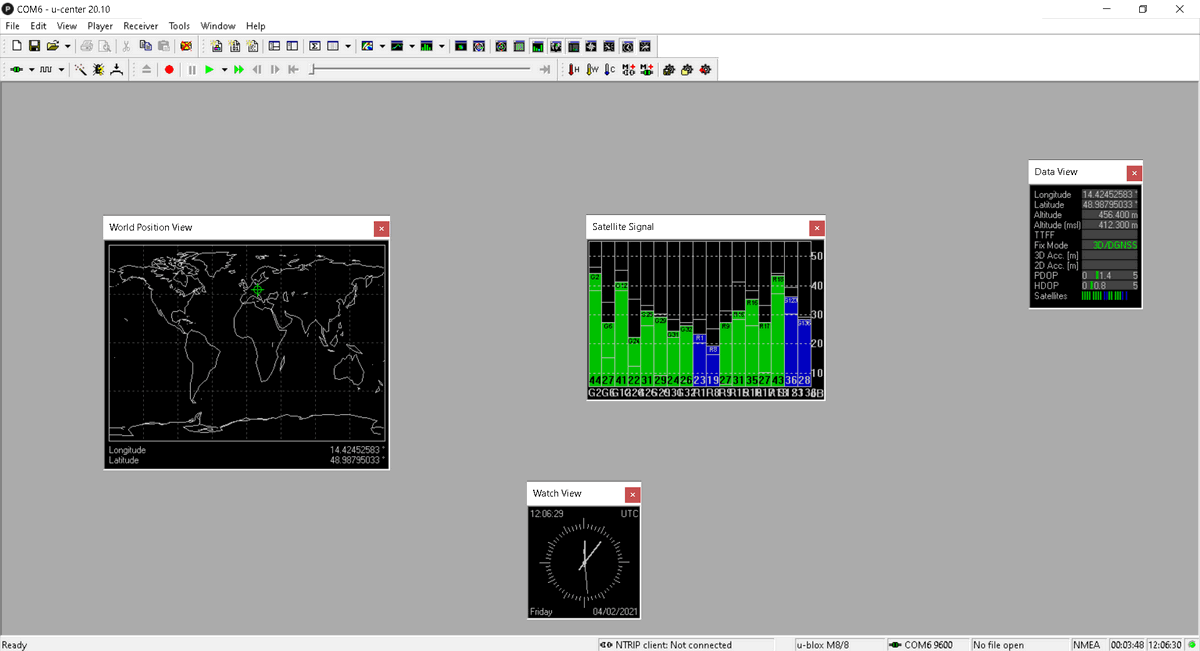Viewport: 1200px width, 651px height.
Task: Click the Hotstart thermometer icon
Action: click(x=574, y=69)
